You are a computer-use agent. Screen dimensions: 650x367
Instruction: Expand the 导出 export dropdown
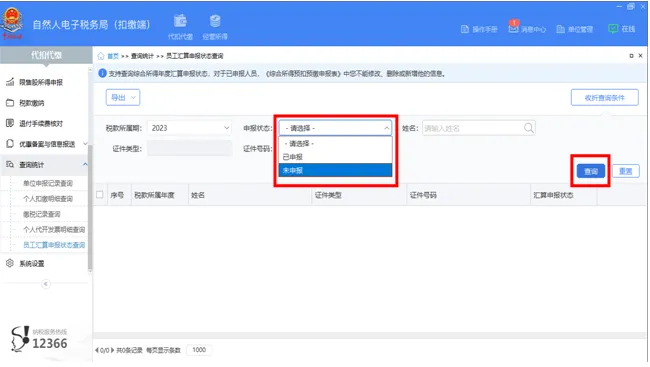[123, 97]
